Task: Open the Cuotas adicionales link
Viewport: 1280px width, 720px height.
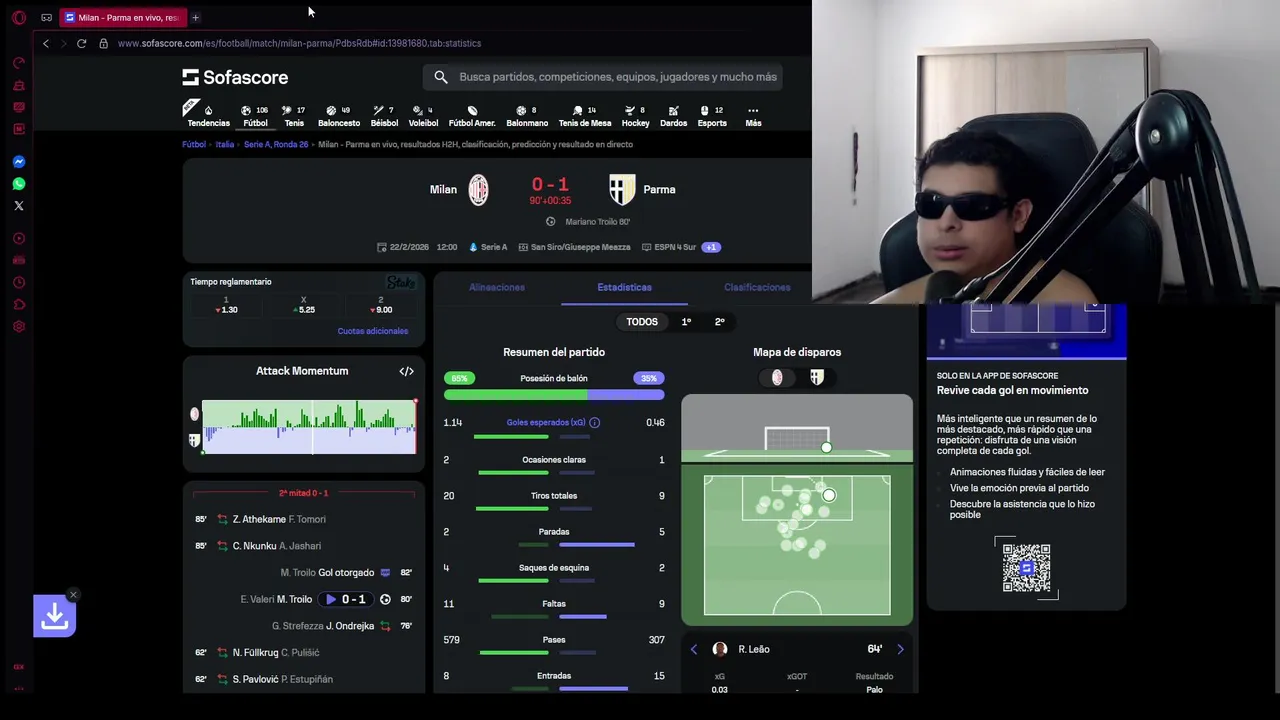Action: (372, 331)
